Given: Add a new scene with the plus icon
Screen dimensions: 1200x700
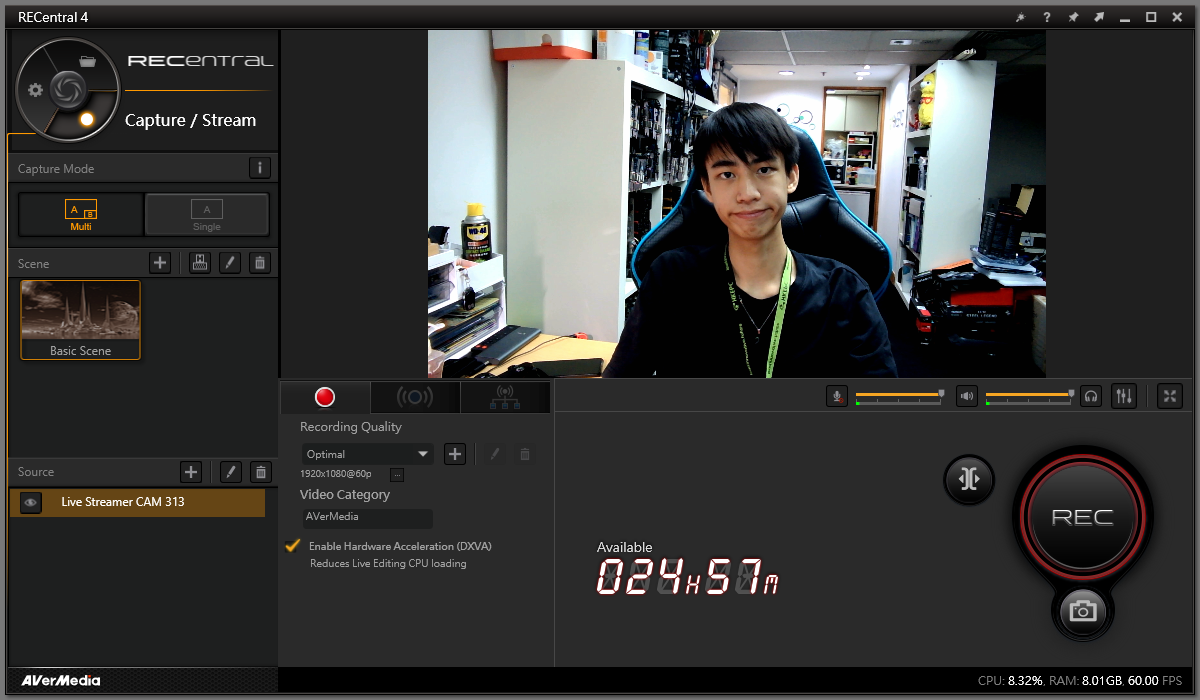Looking at the screenshot, I should coord(160,263).
